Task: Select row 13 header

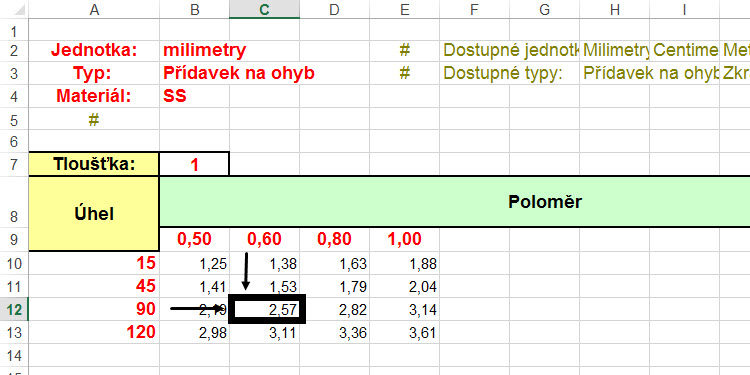Action: pos(14,332)
